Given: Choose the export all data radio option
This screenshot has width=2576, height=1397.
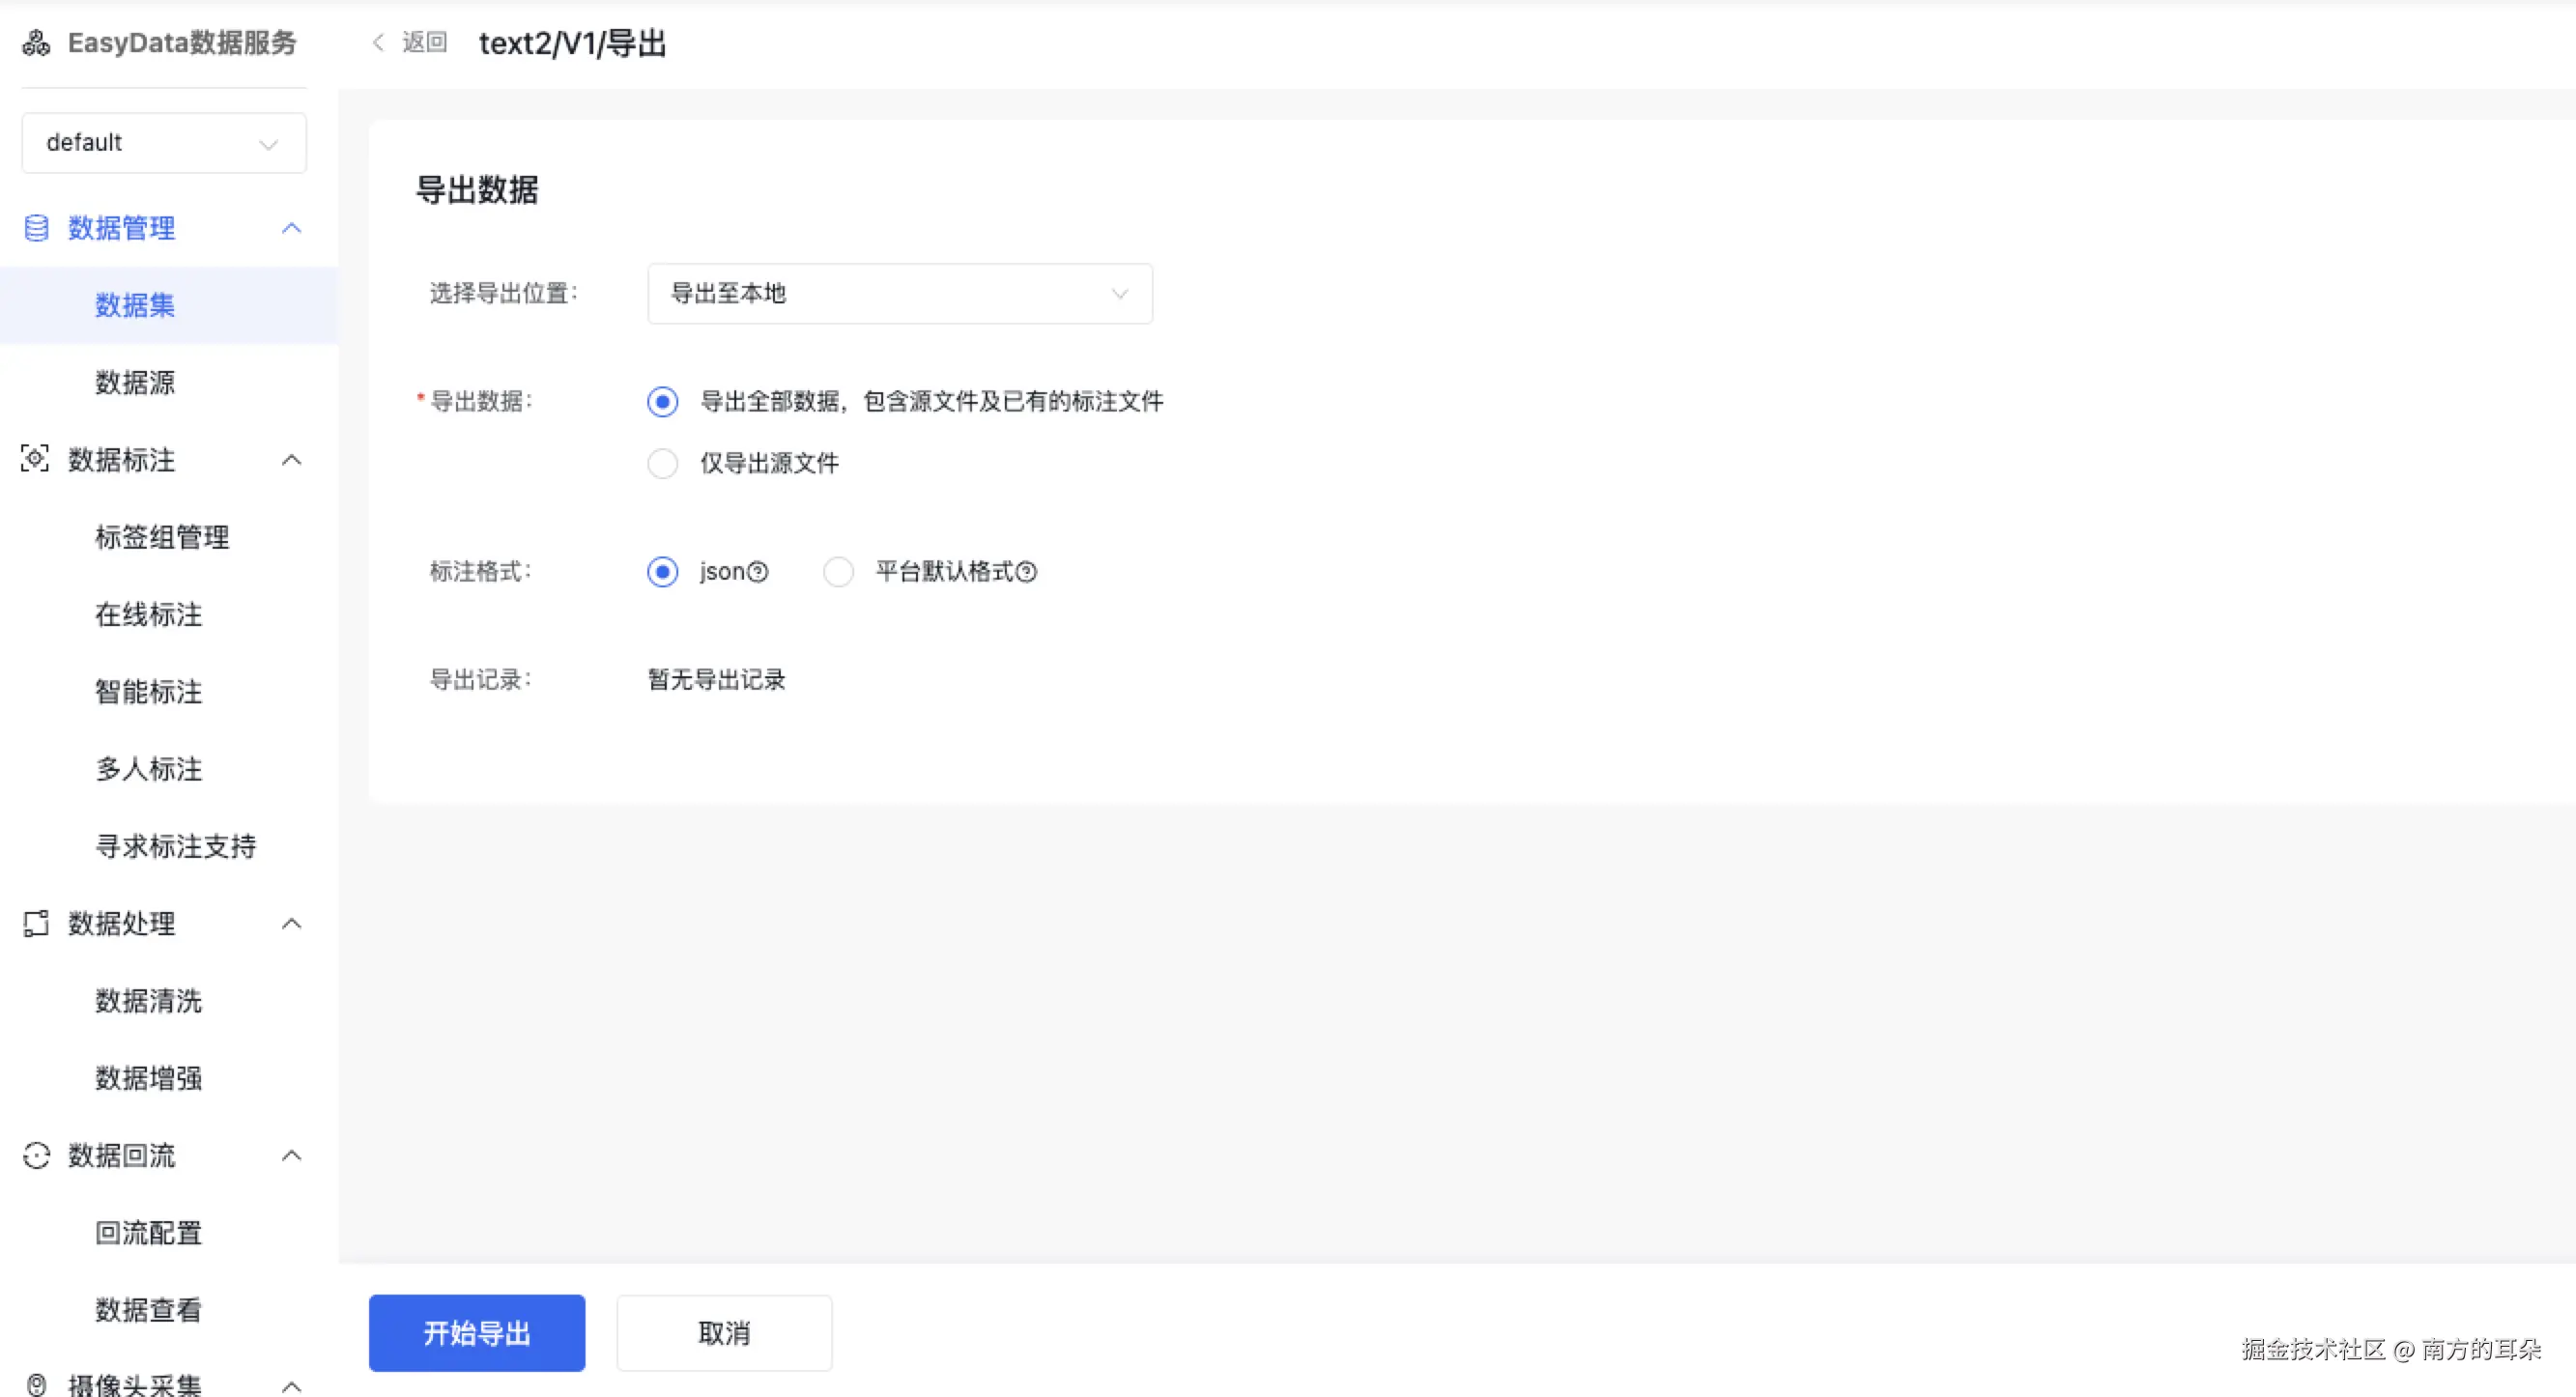Looking at the screenshot, I should coord(662,402).
